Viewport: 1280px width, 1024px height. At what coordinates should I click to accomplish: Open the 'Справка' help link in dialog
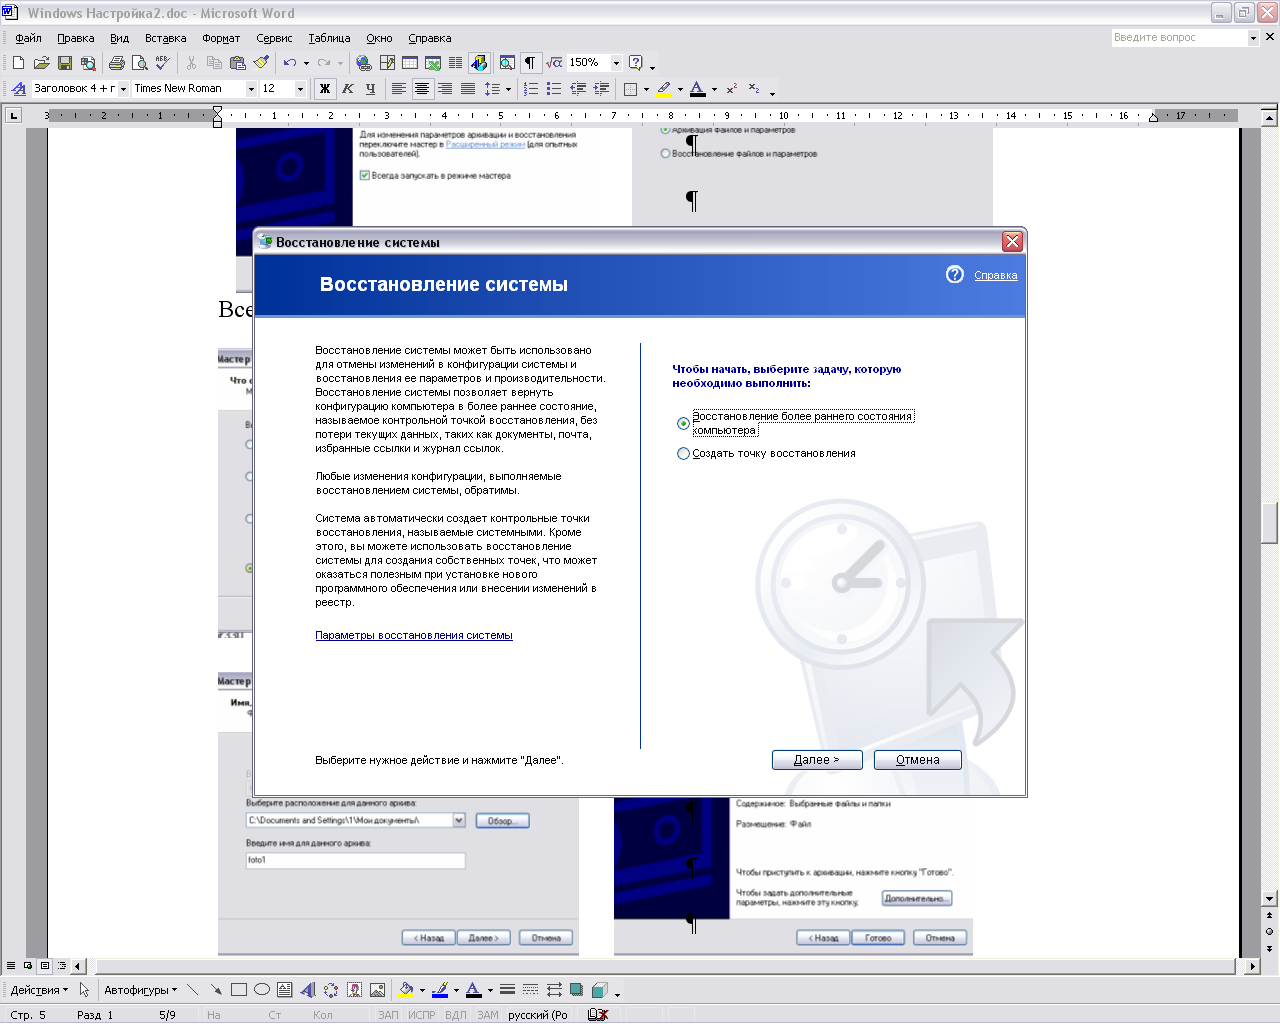(996, 276)
